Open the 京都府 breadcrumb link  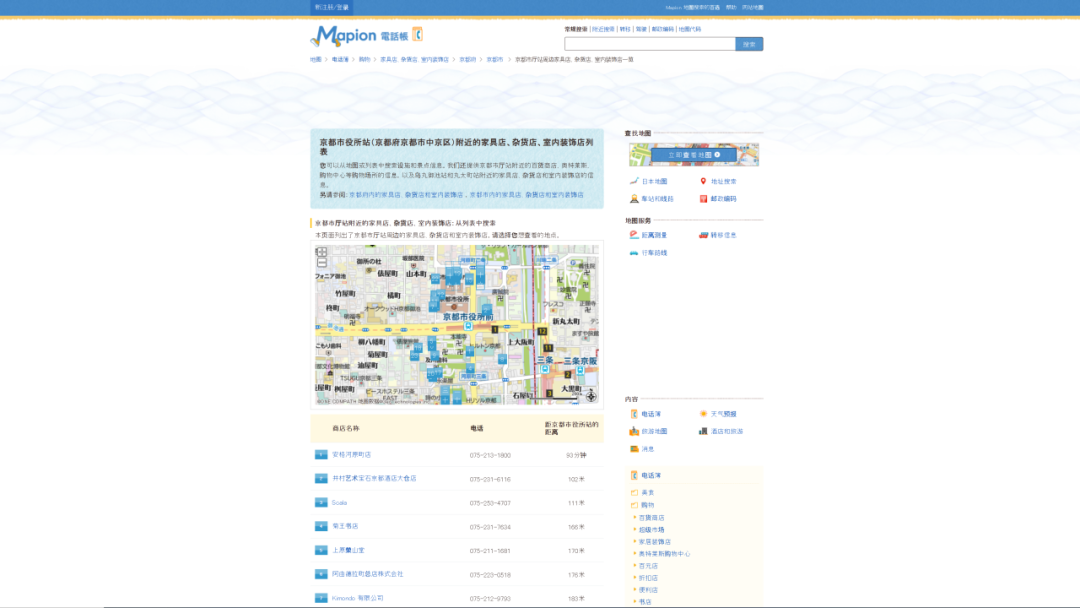(468, 59)
